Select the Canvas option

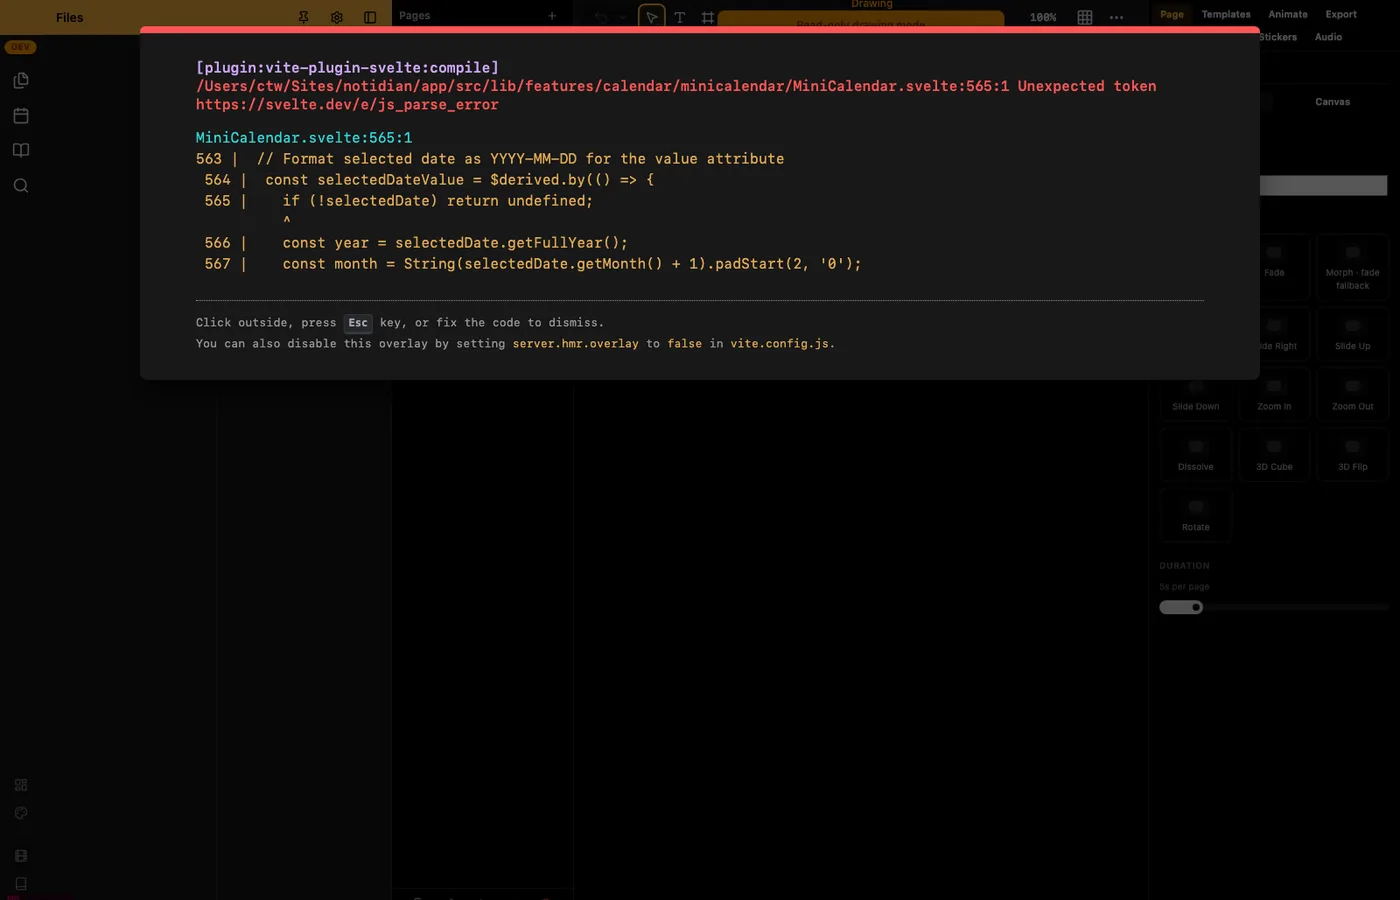tap(1332, 102)
